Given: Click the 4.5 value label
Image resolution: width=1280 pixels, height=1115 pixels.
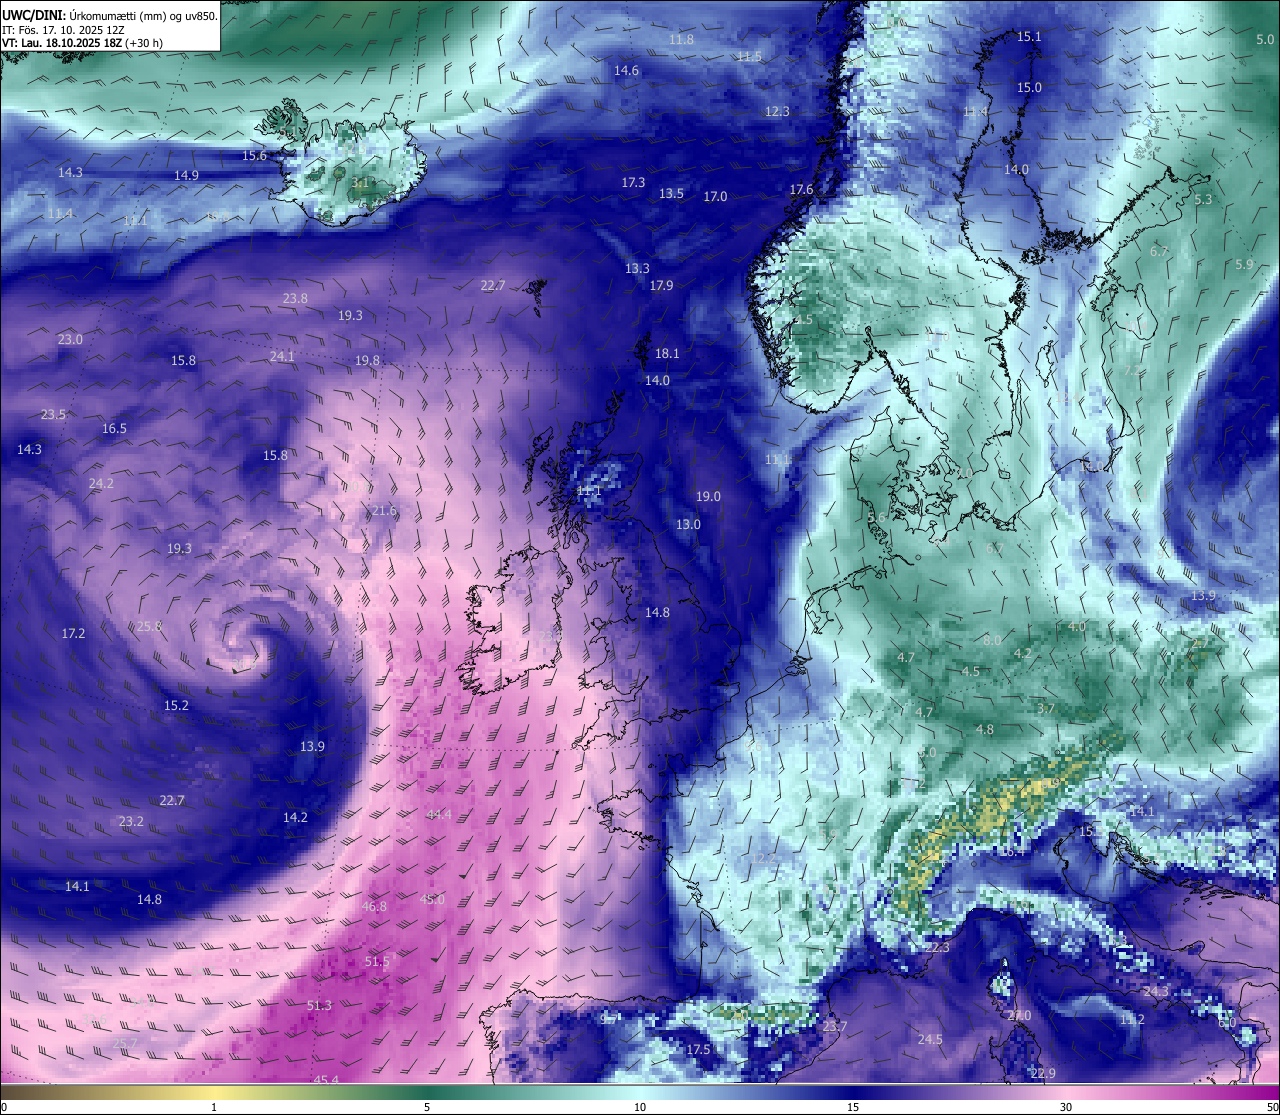Looking at the screenshot, I should [x=970, y=671].
